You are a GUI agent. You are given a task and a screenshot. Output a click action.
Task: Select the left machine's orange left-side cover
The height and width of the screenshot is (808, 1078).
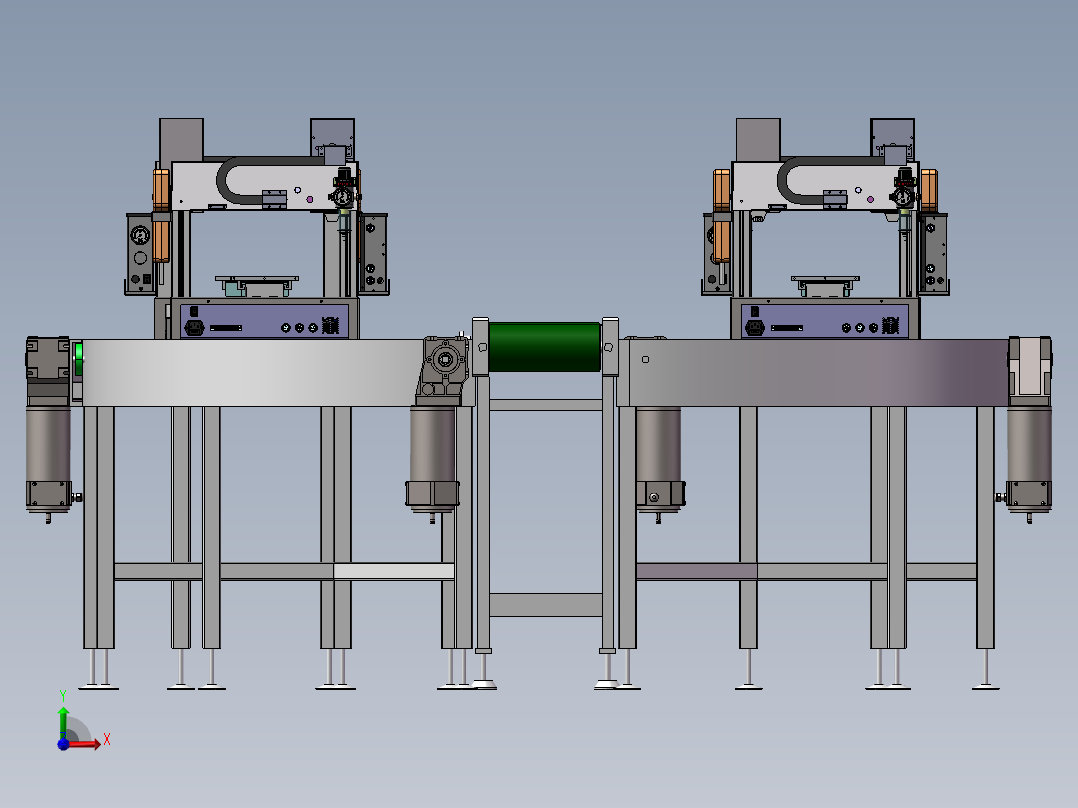161,215
